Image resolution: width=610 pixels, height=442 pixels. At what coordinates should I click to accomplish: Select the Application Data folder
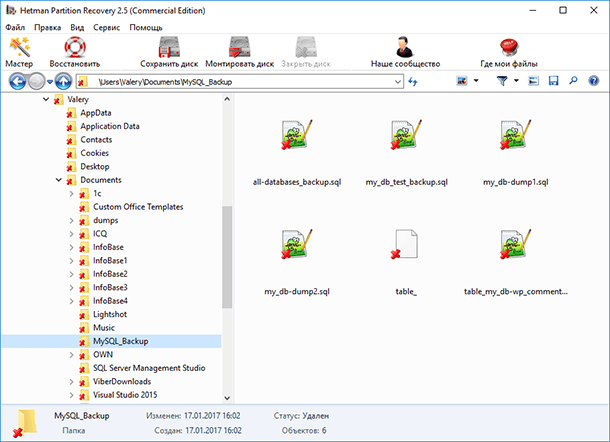coord(110,126)
